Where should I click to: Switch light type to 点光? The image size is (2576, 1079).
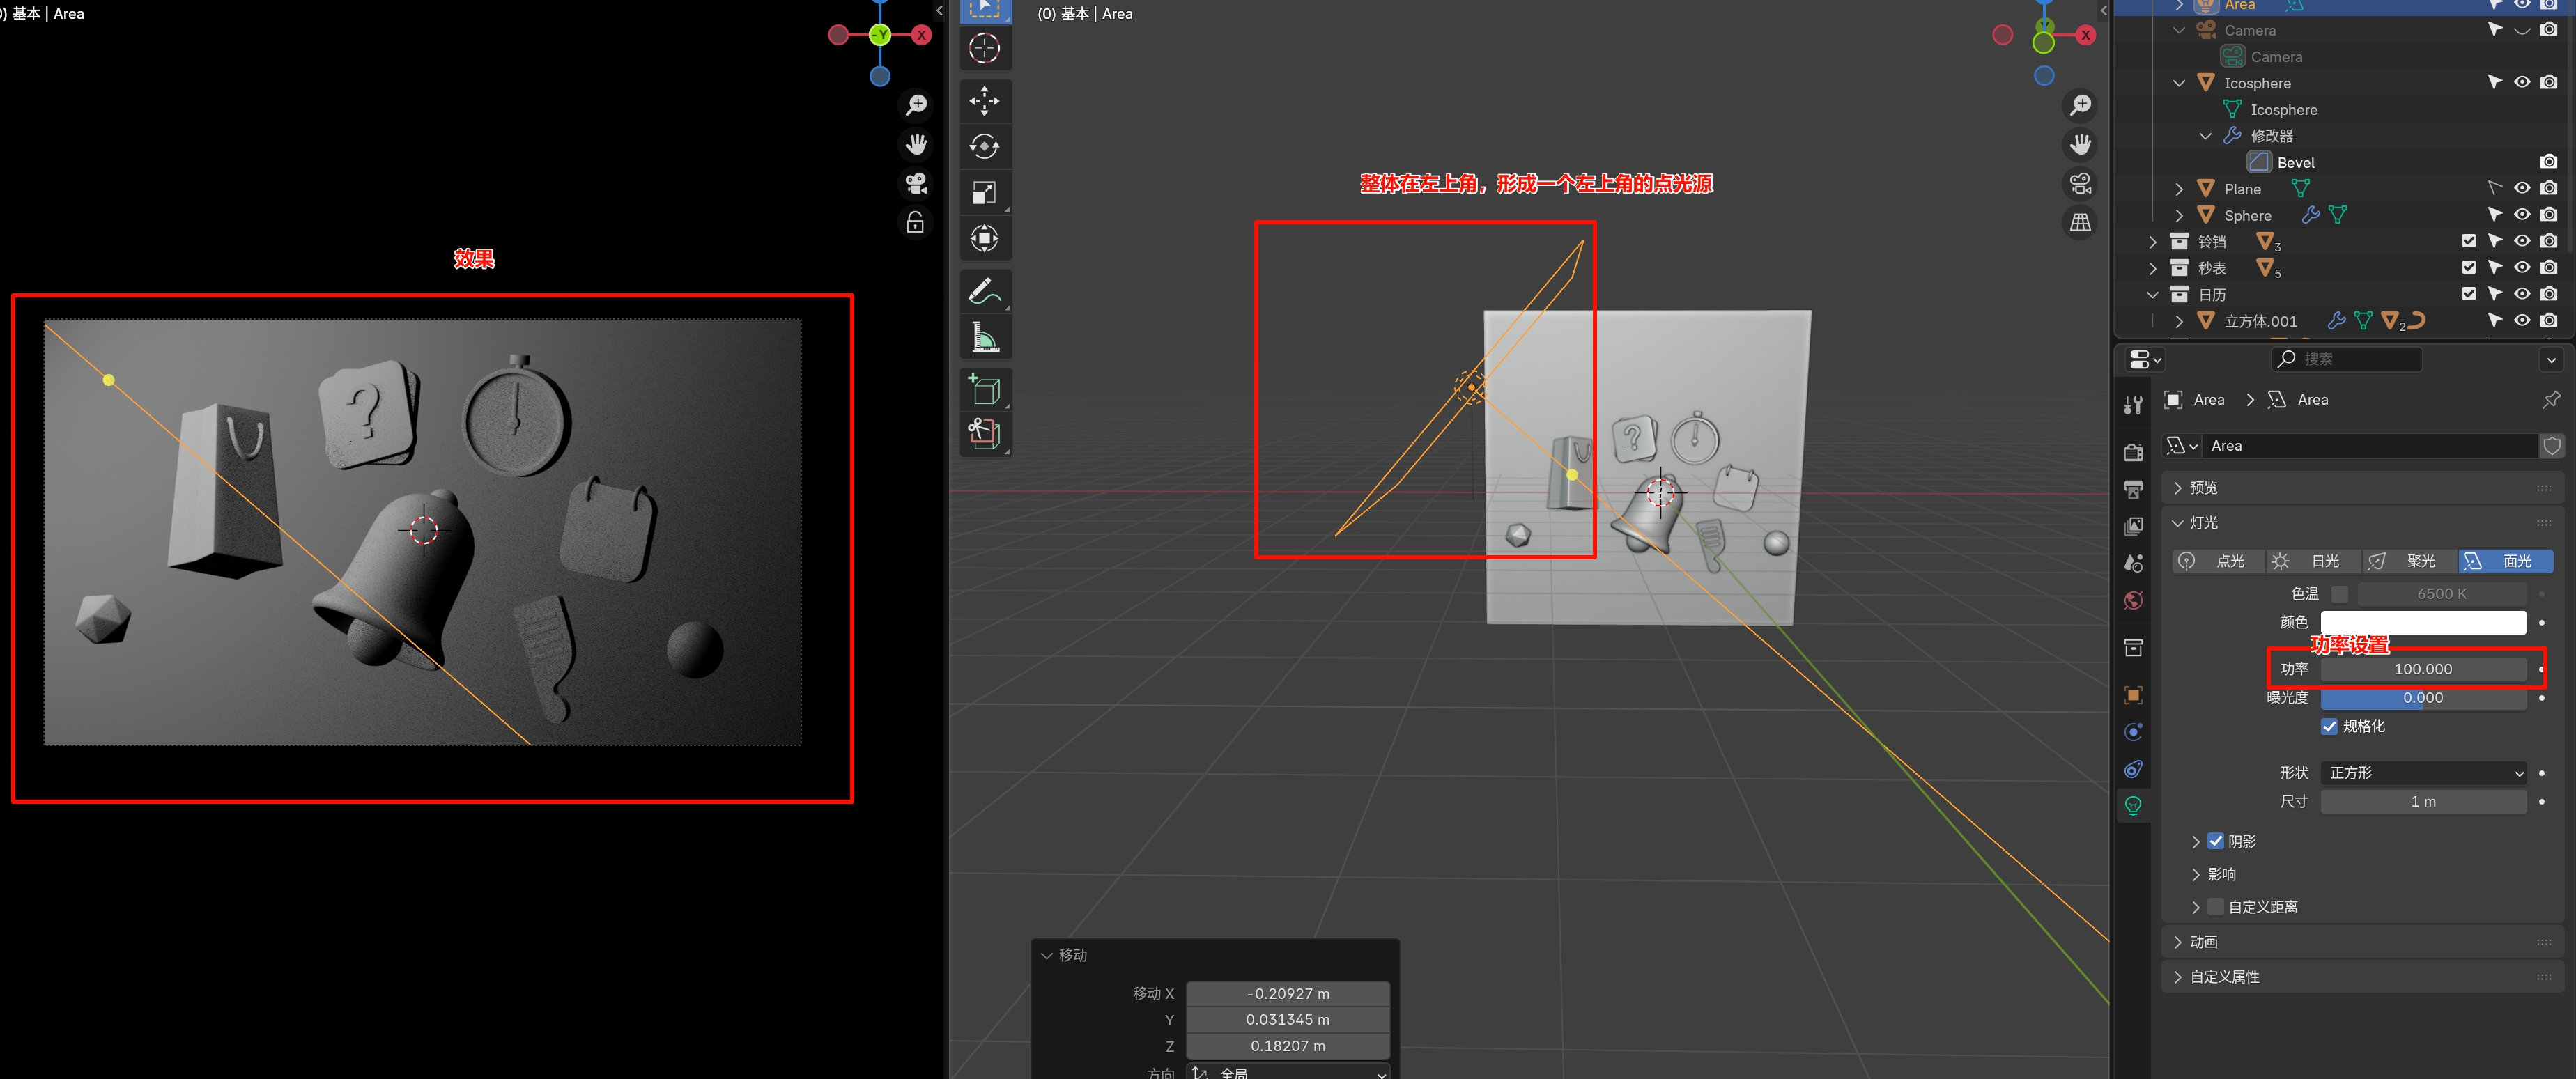(2217, 561)
